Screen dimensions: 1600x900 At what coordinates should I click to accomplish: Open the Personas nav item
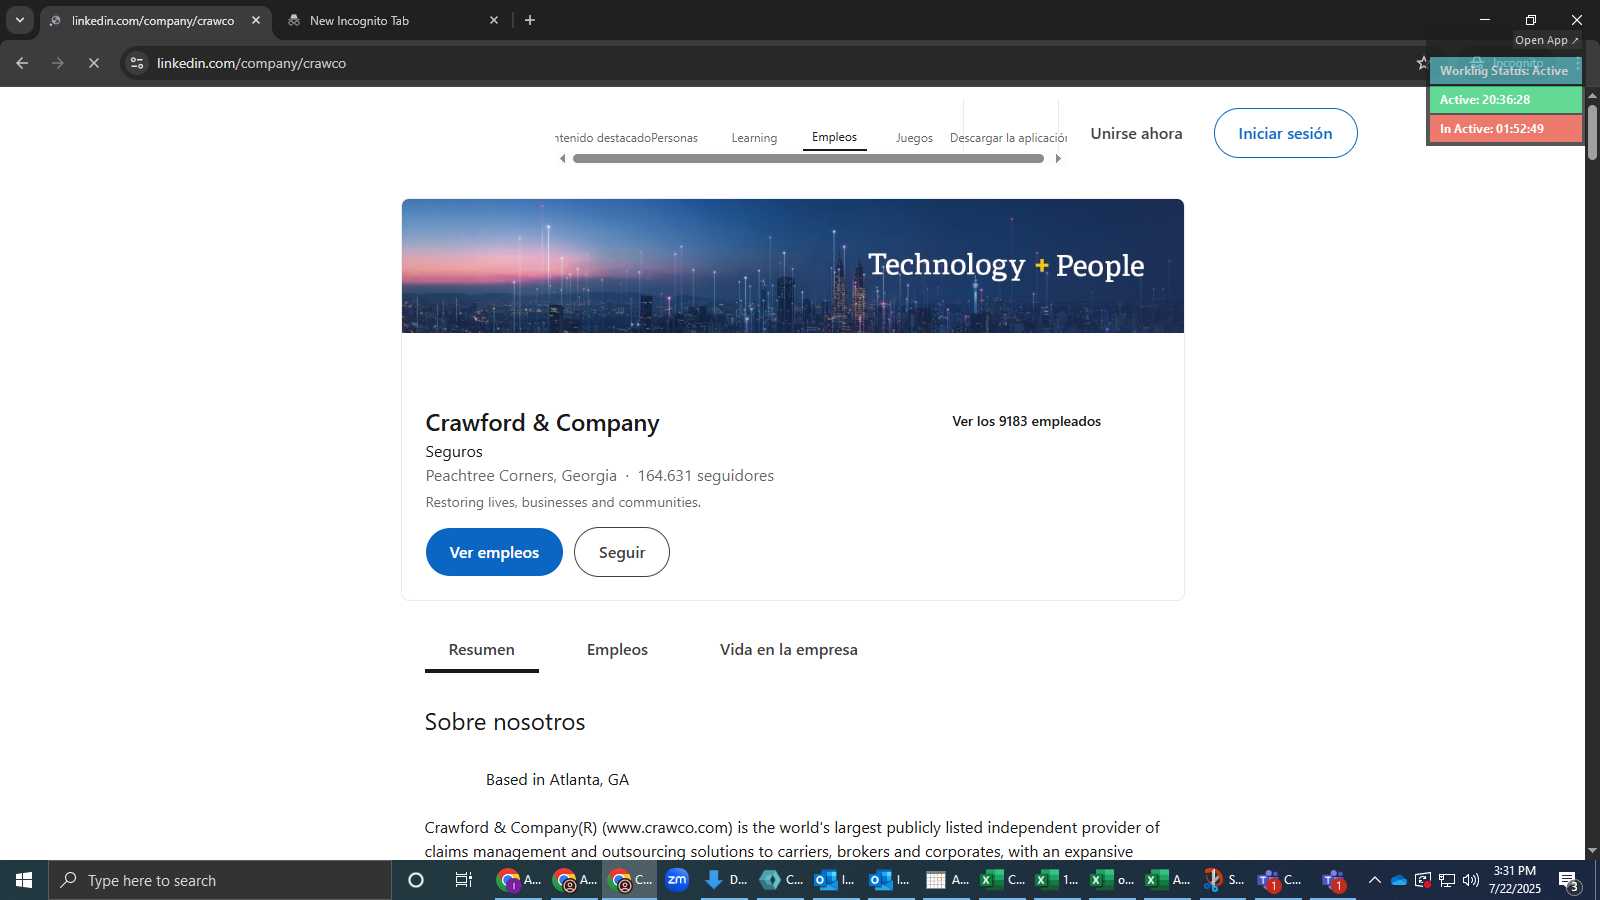(x=674, y=138)
